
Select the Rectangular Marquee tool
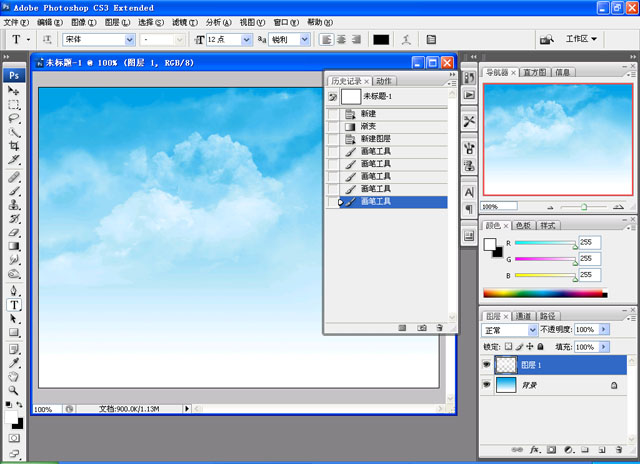point(13,104)
